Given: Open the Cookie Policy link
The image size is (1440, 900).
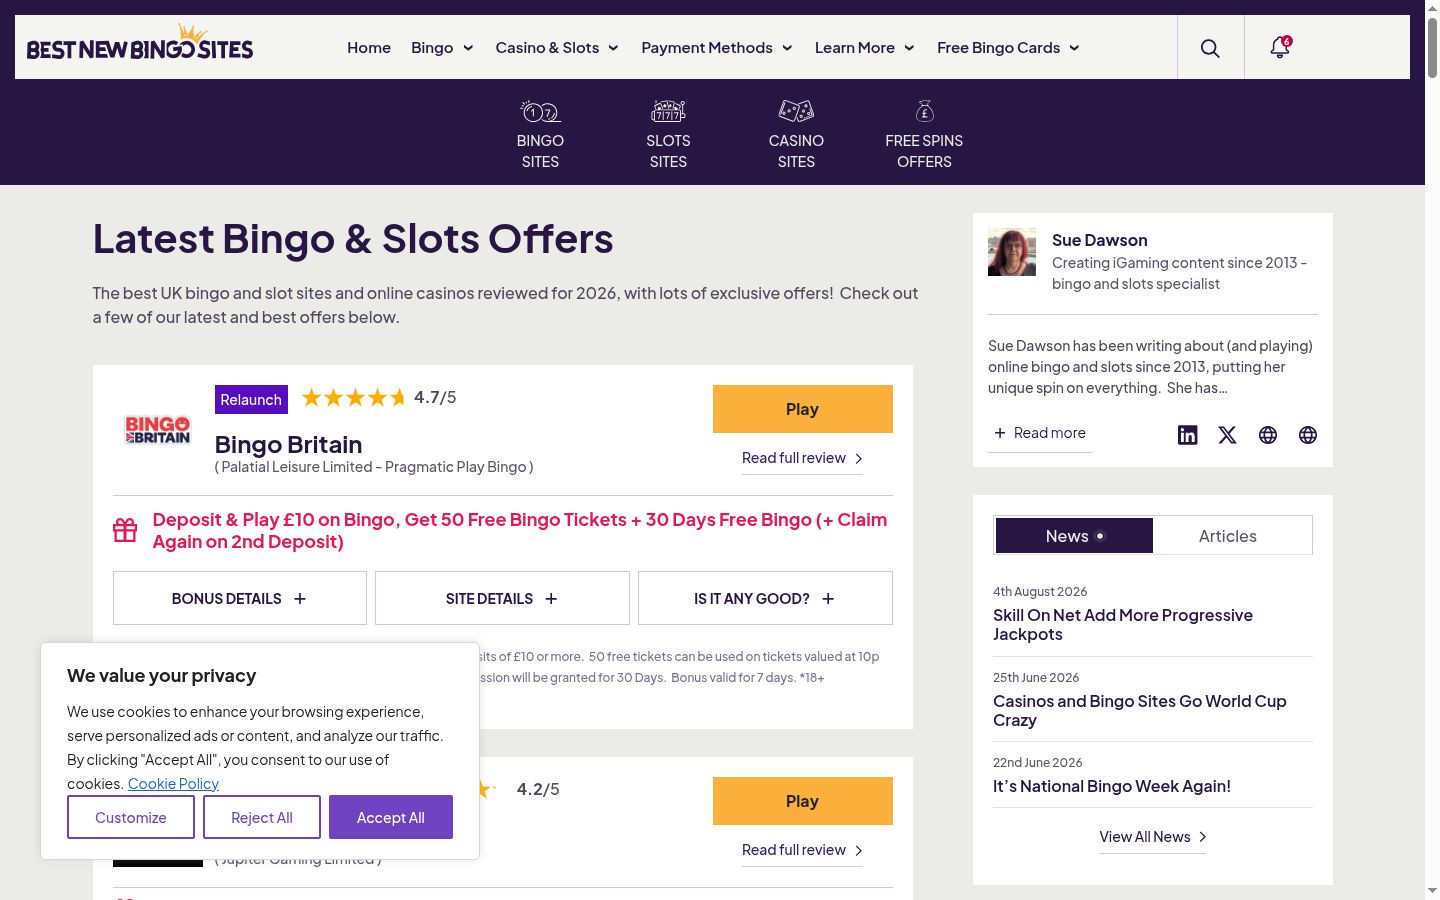Looking at the screenshot, I should (173, 784).
